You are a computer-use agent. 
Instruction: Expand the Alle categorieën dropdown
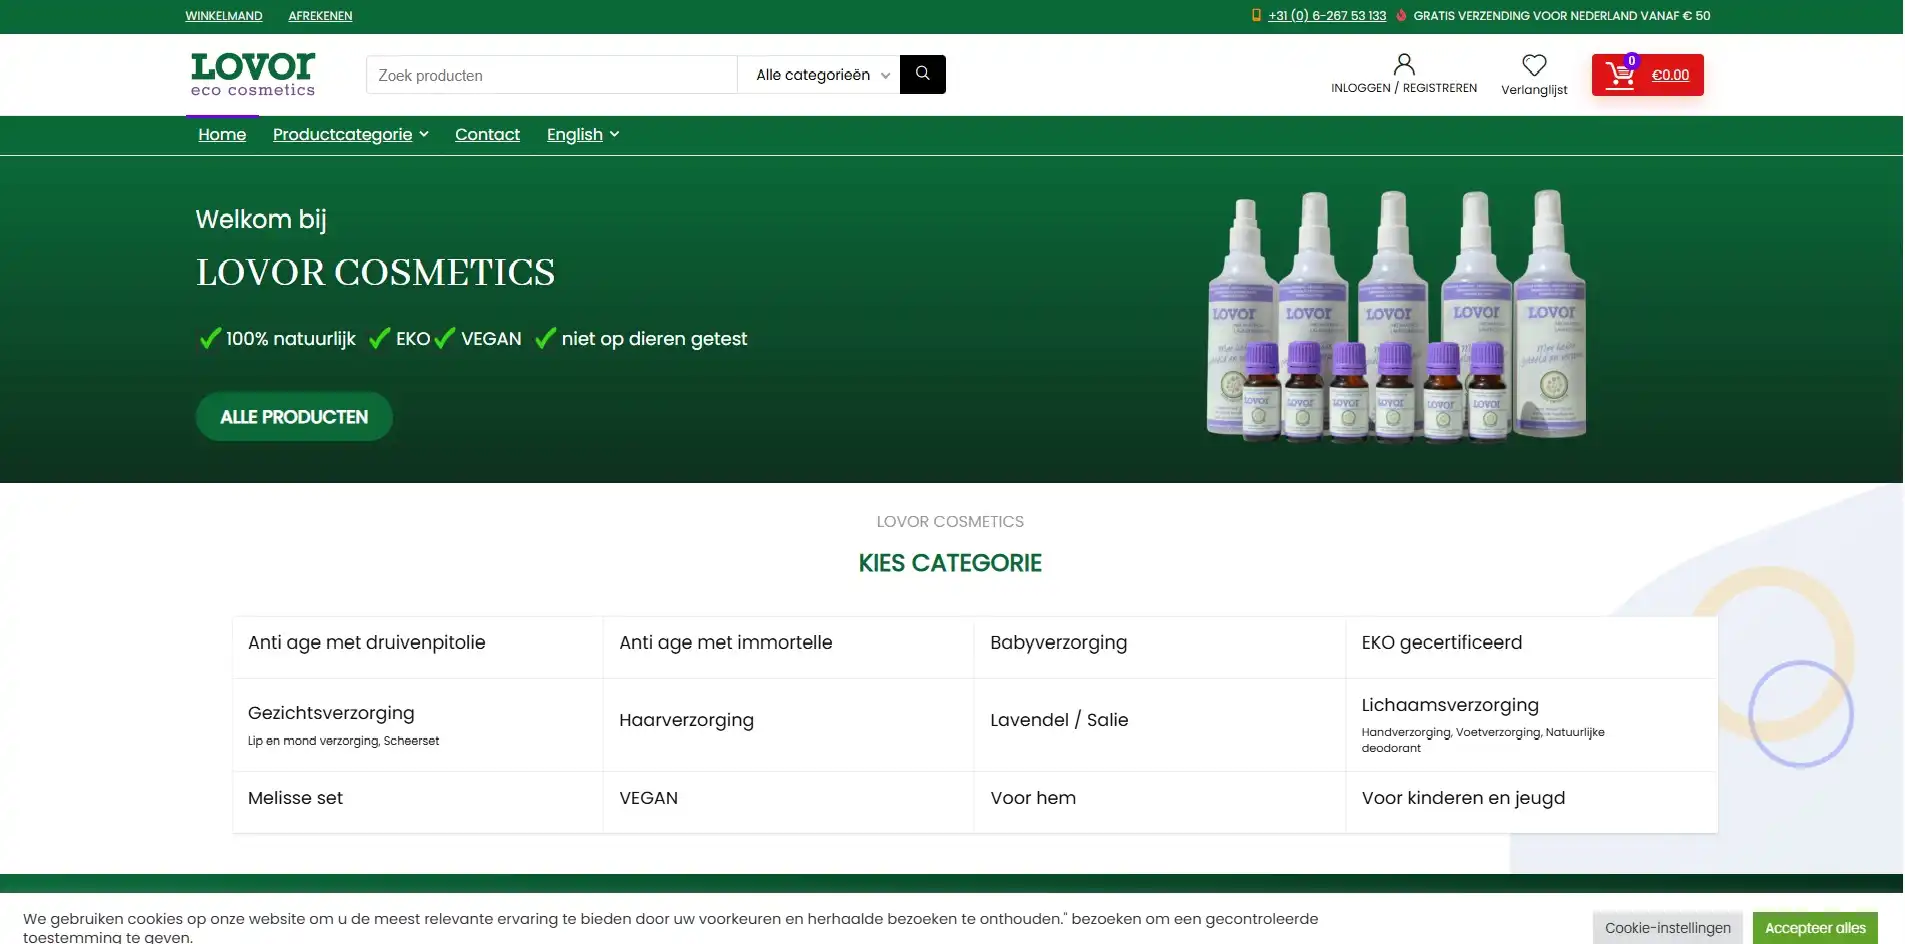tap(818, 75)
